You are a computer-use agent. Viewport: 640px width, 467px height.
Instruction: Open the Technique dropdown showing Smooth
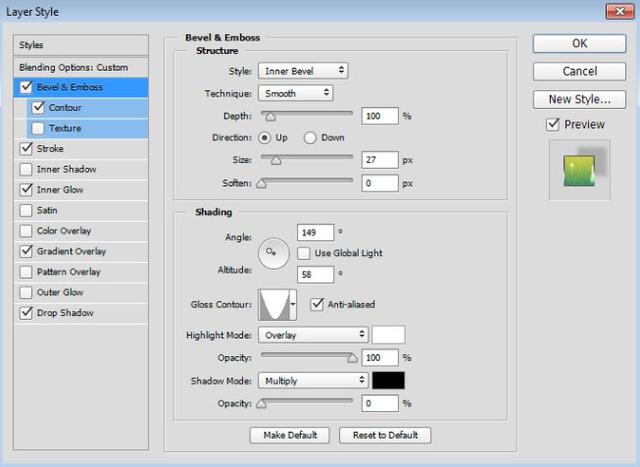point(295,93)
